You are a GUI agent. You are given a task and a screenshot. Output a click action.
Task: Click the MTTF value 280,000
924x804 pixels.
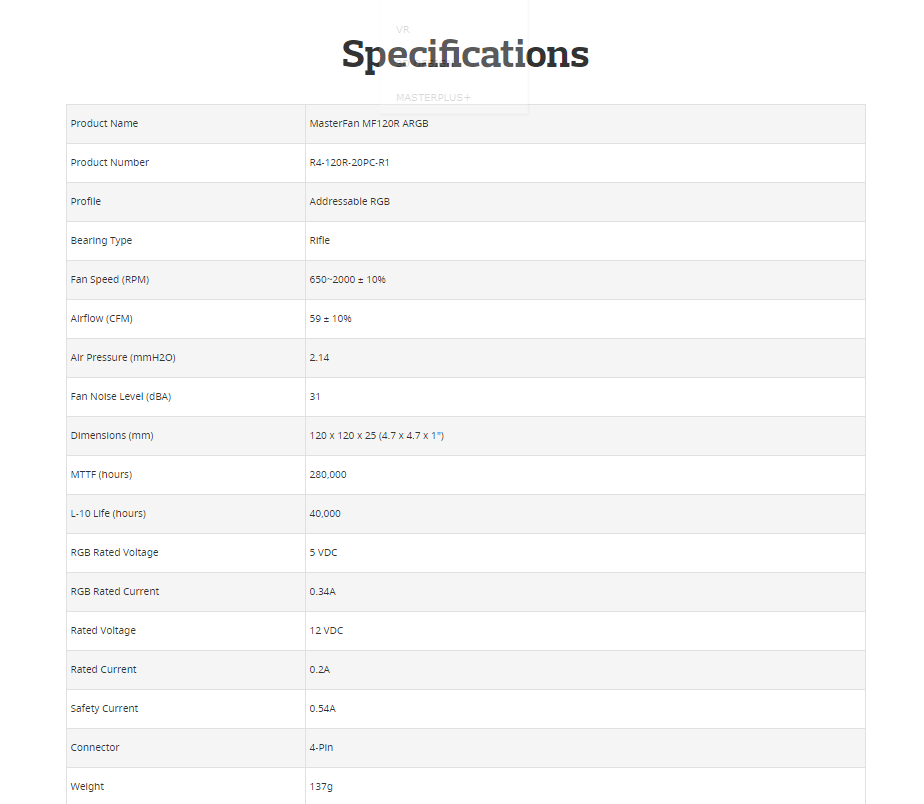(328, 475)
